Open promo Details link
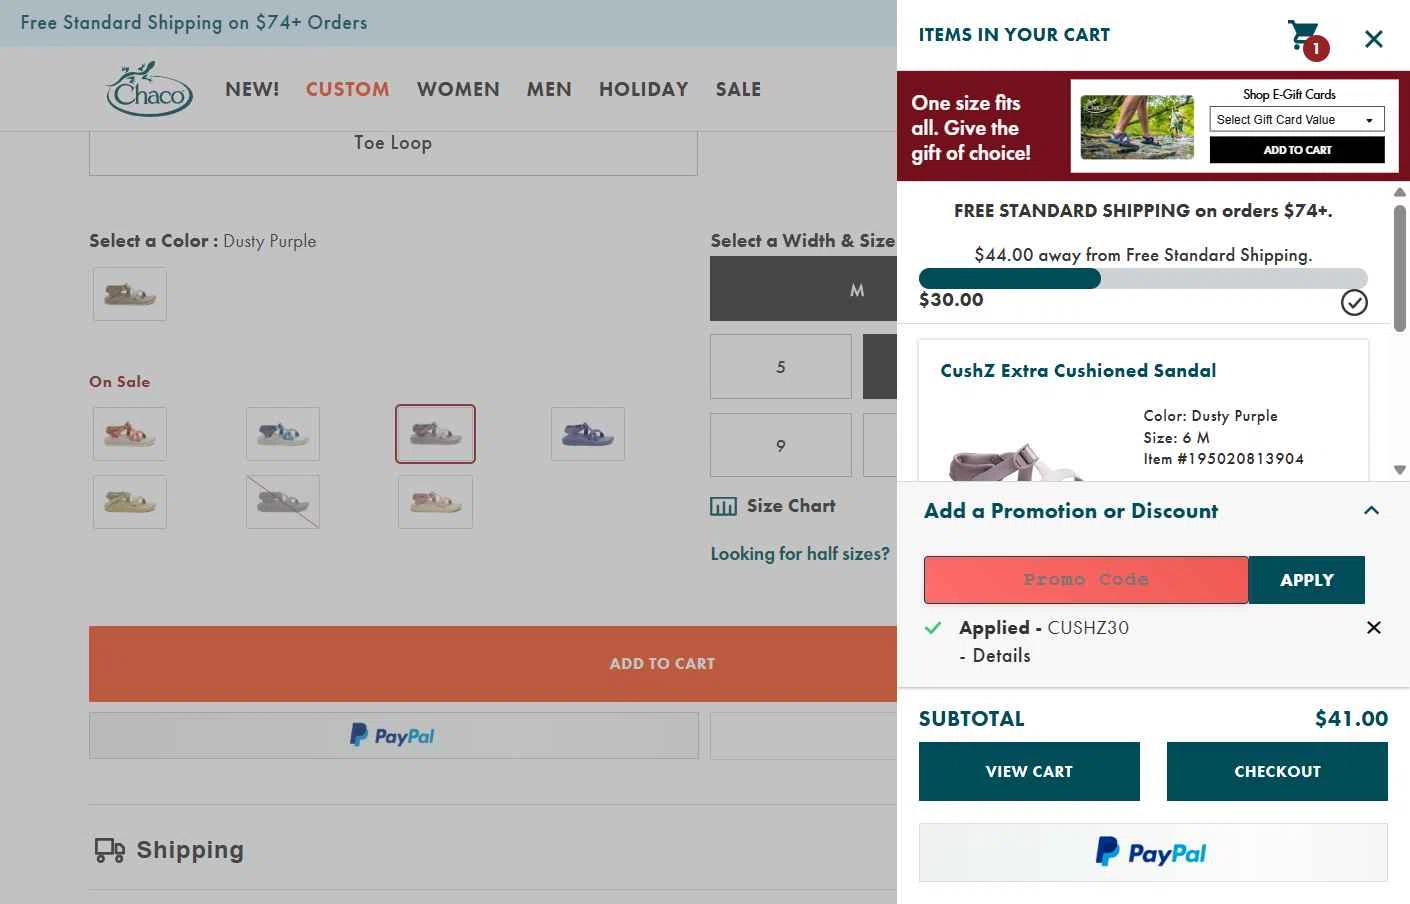The image size is (1410, 904). click(x=1001, y=655)
